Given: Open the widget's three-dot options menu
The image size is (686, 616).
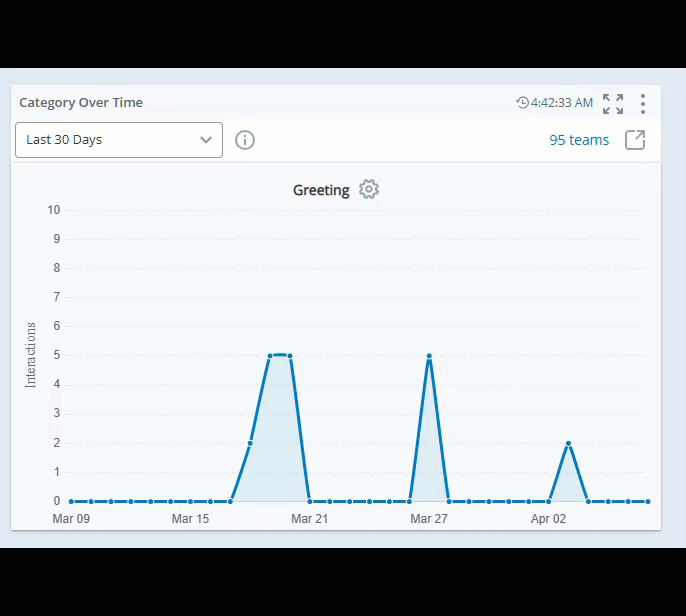Looking at the screenshot, I should coord(643,103).
